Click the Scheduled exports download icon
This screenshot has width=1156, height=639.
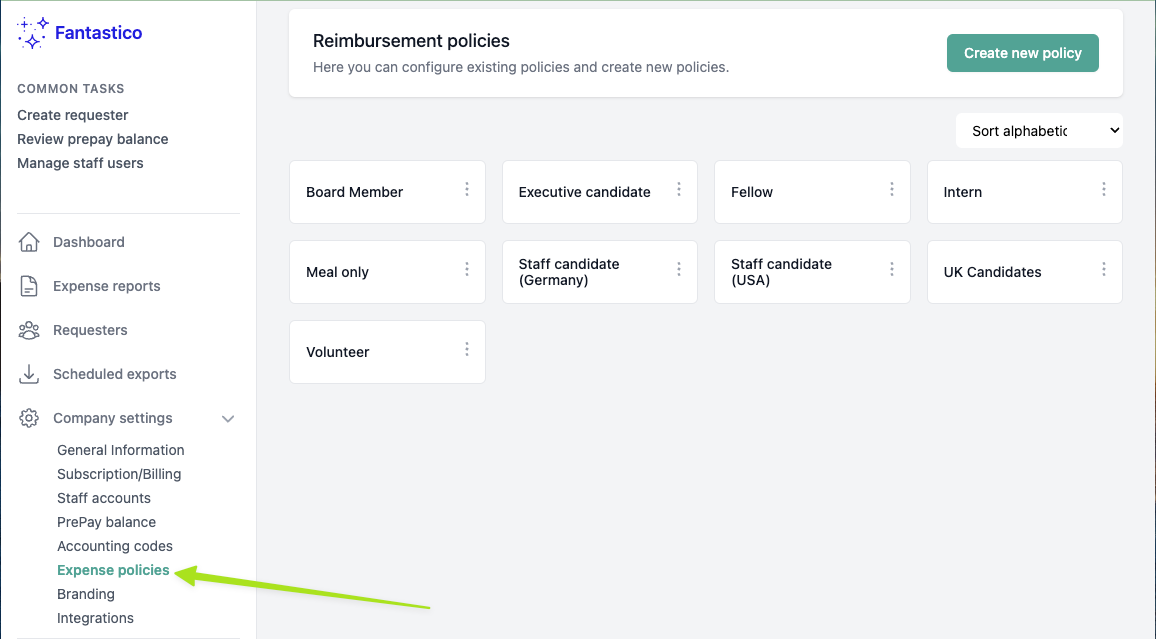pyautogui.click(x=29, y=374)
